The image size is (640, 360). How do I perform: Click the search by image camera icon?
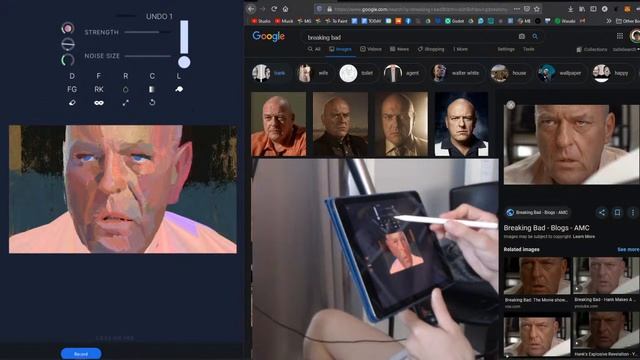pyautogui.click(x=522, y=36)
